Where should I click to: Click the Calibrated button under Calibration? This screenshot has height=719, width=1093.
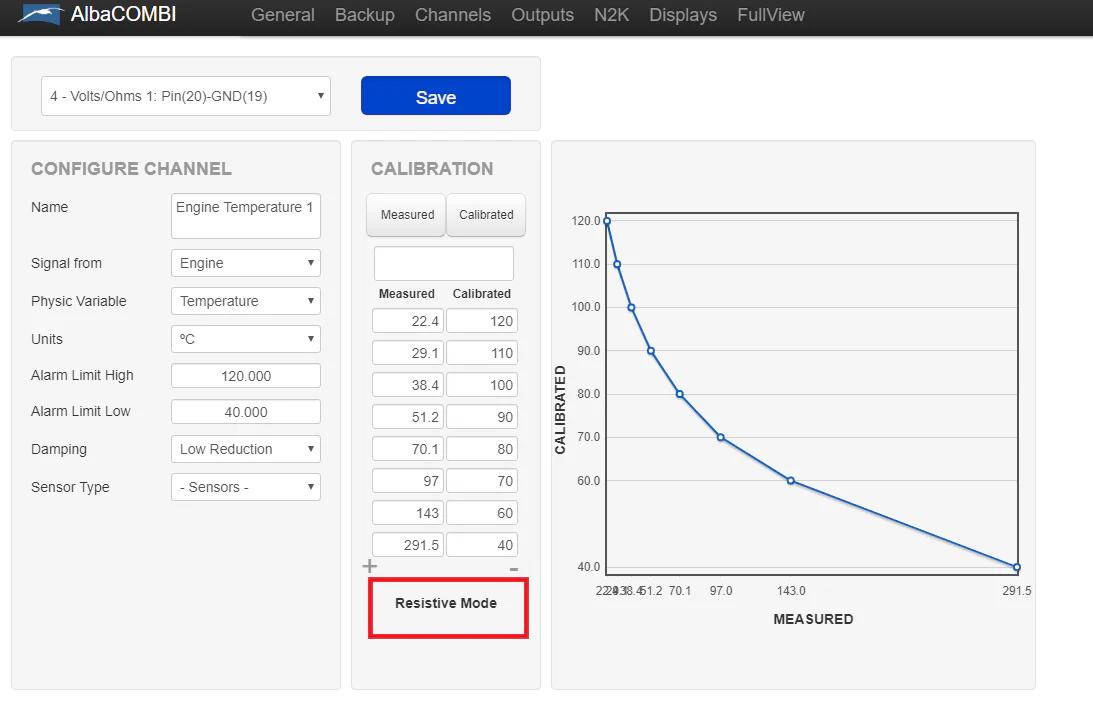click(486, 215)
